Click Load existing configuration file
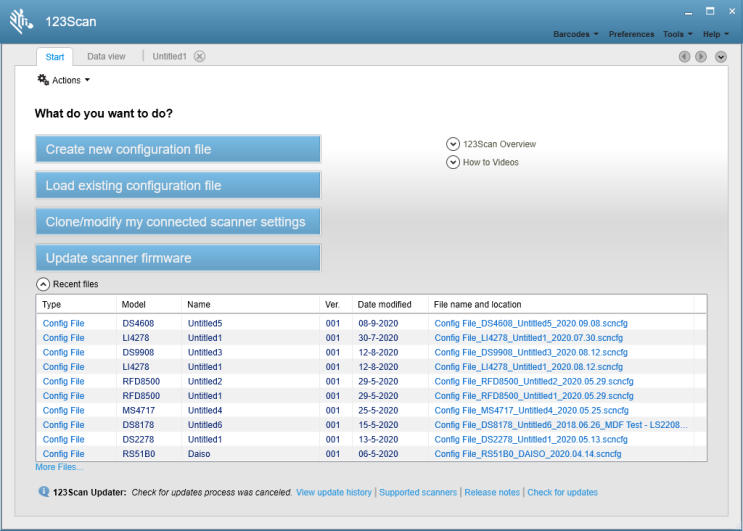 (178, 186)
